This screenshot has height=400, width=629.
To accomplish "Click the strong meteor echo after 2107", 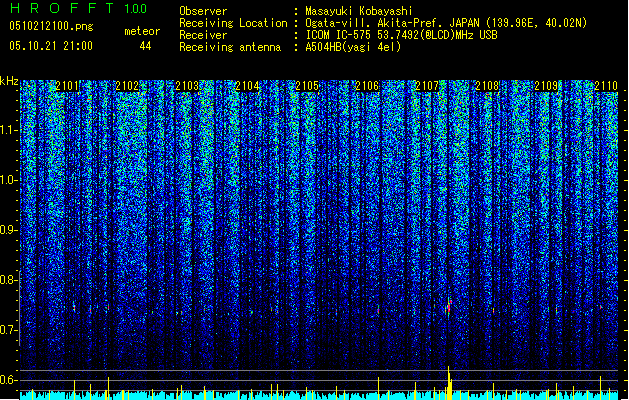I will [x=449, y=307].
